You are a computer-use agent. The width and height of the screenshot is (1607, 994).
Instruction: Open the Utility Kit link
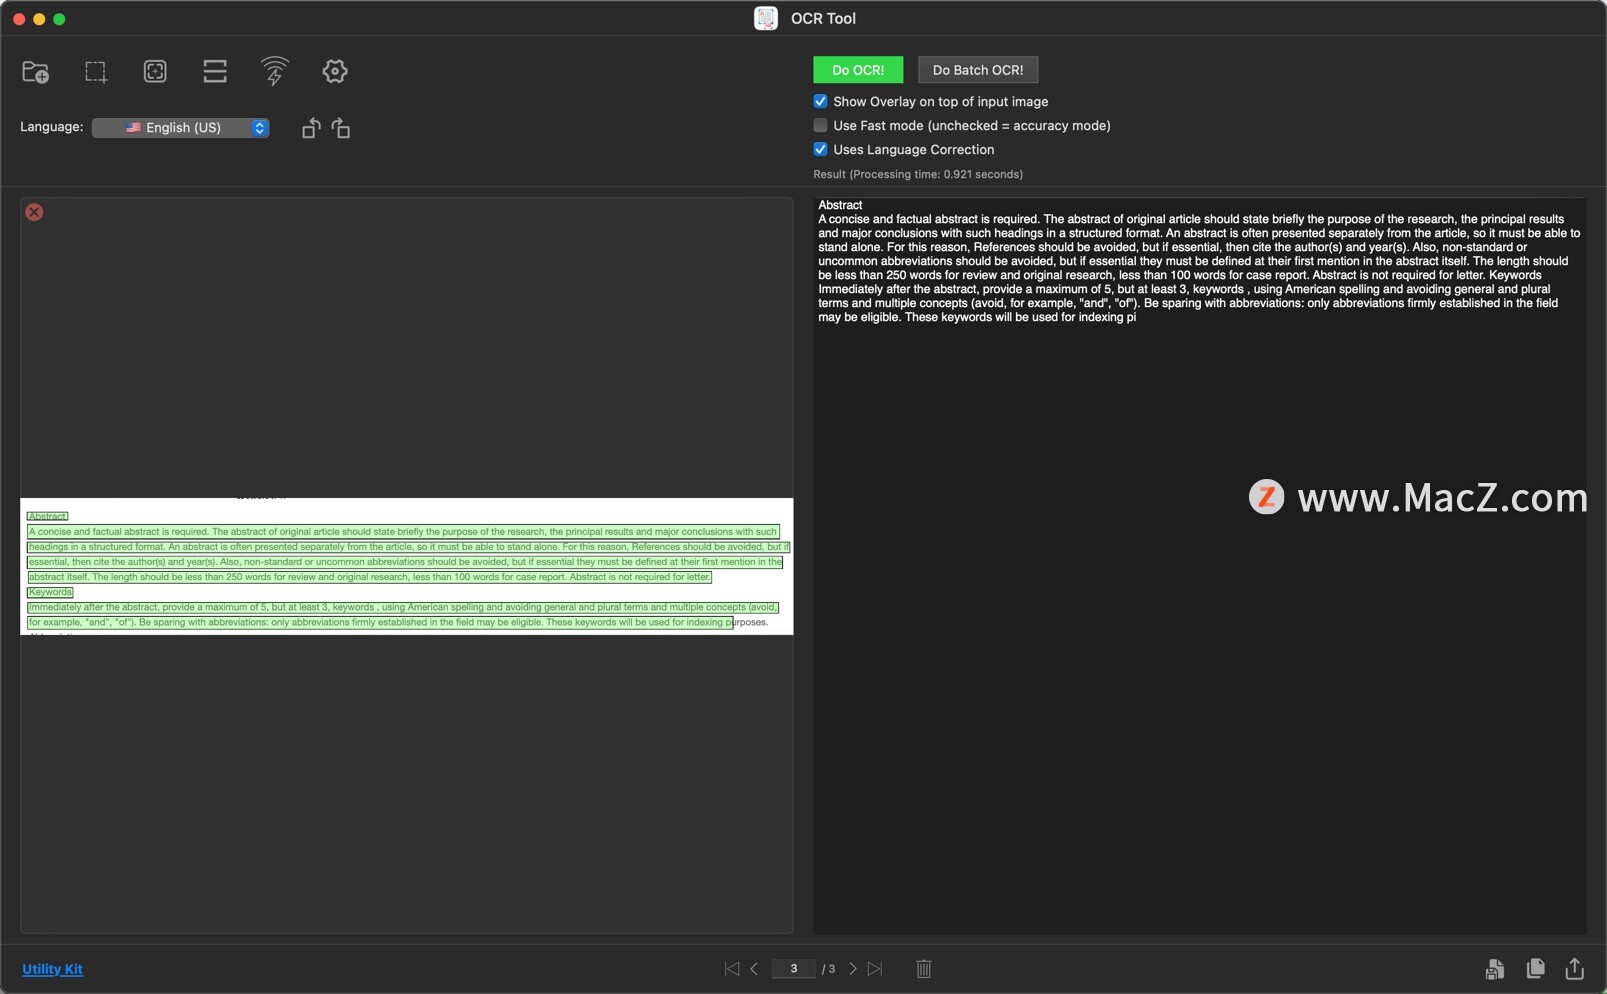click(x=52, y=969)
